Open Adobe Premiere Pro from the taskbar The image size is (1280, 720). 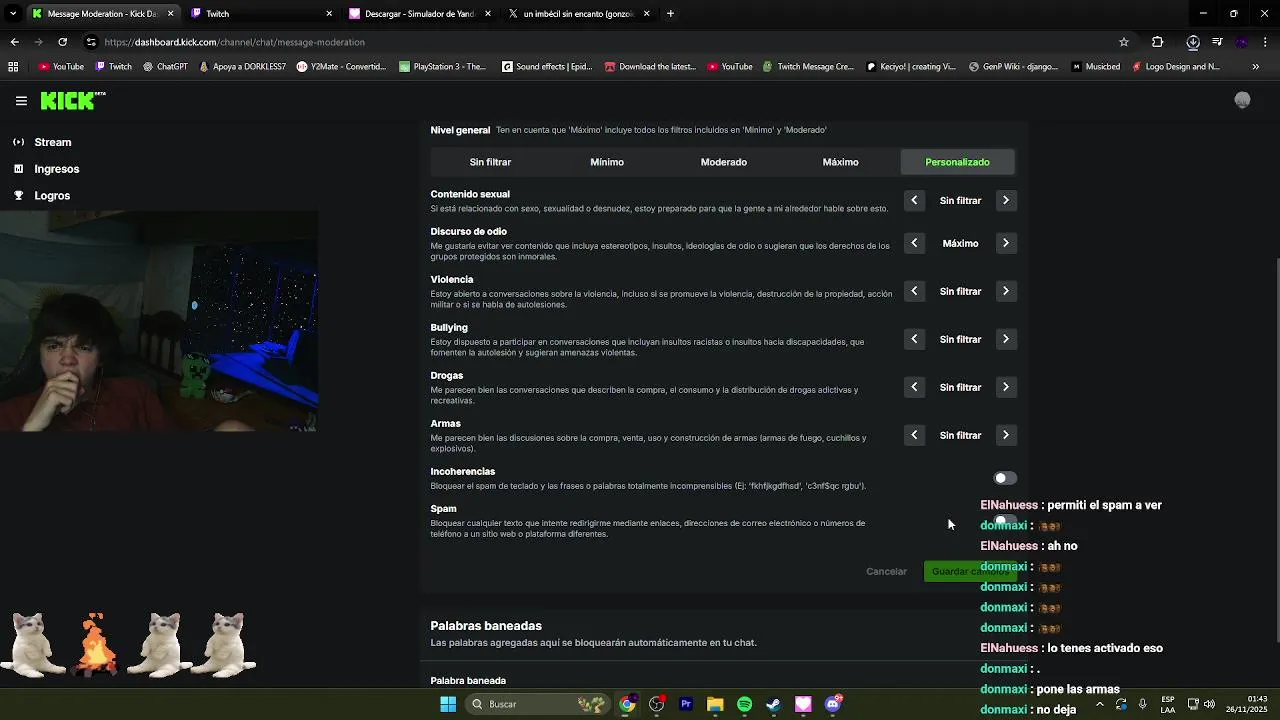coord(686,704)
